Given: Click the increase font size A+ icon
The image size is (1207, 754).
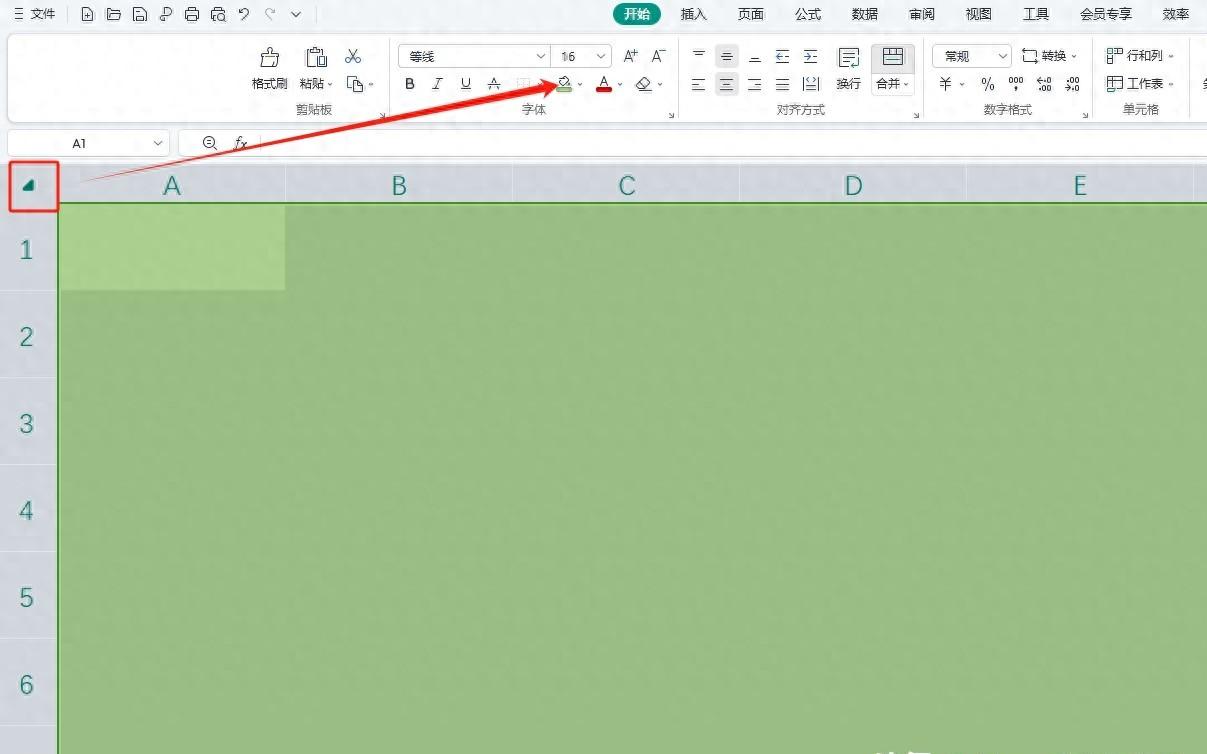Looking at the screenshot, I should pos(630,56).
